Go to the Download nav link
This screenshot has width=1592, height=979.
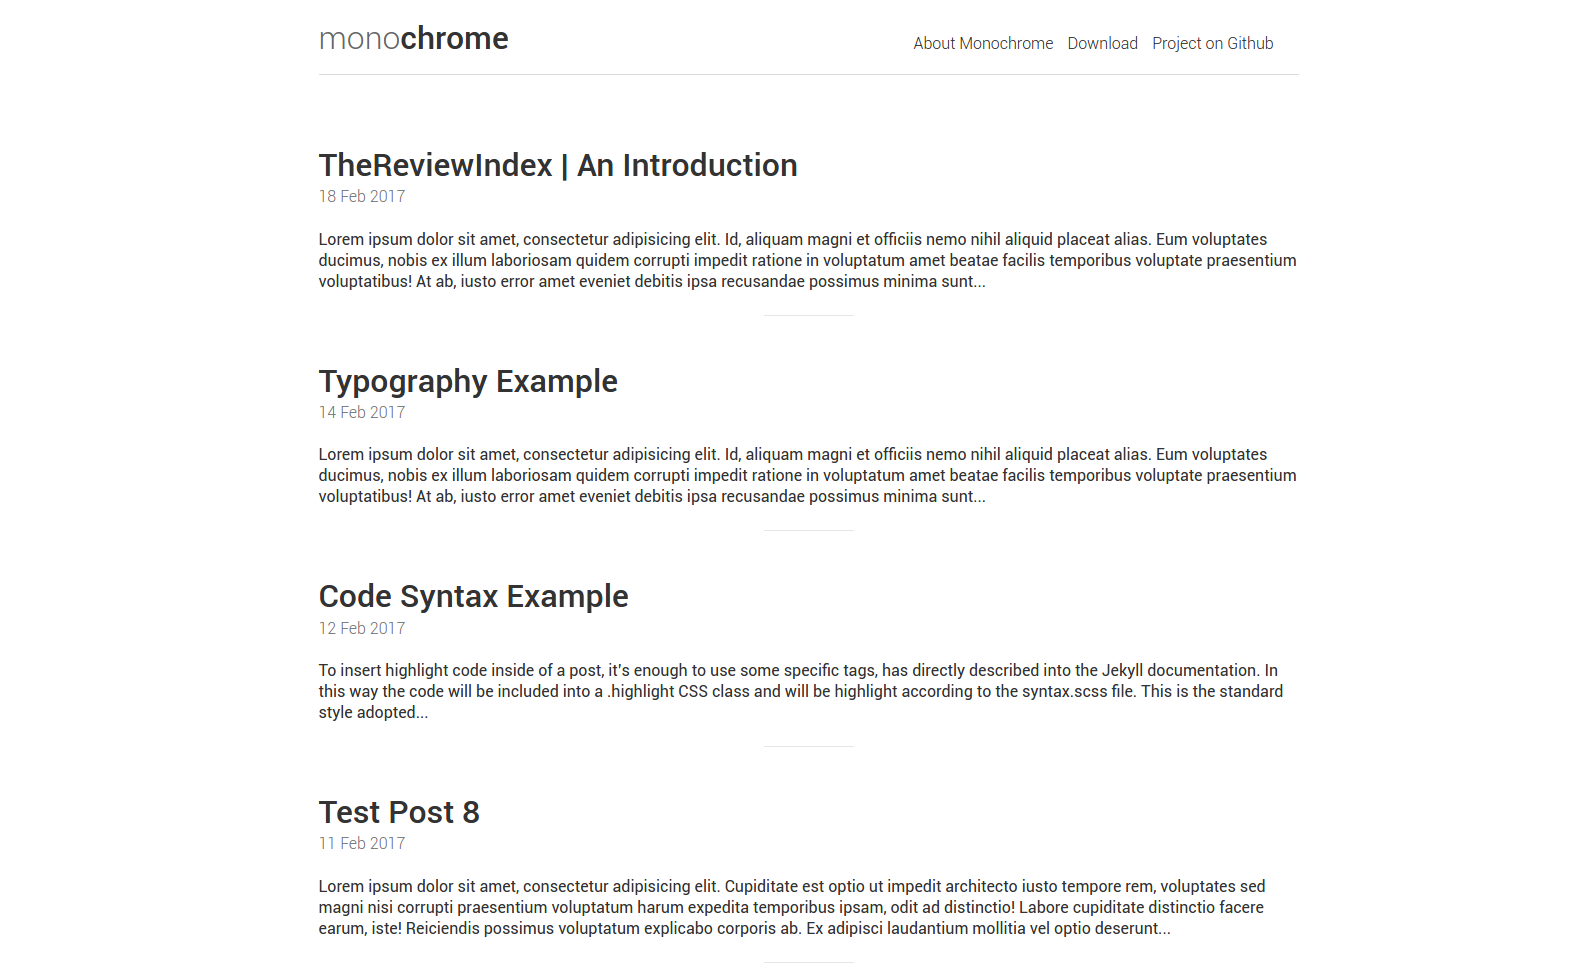click(x=1102, y=44)
